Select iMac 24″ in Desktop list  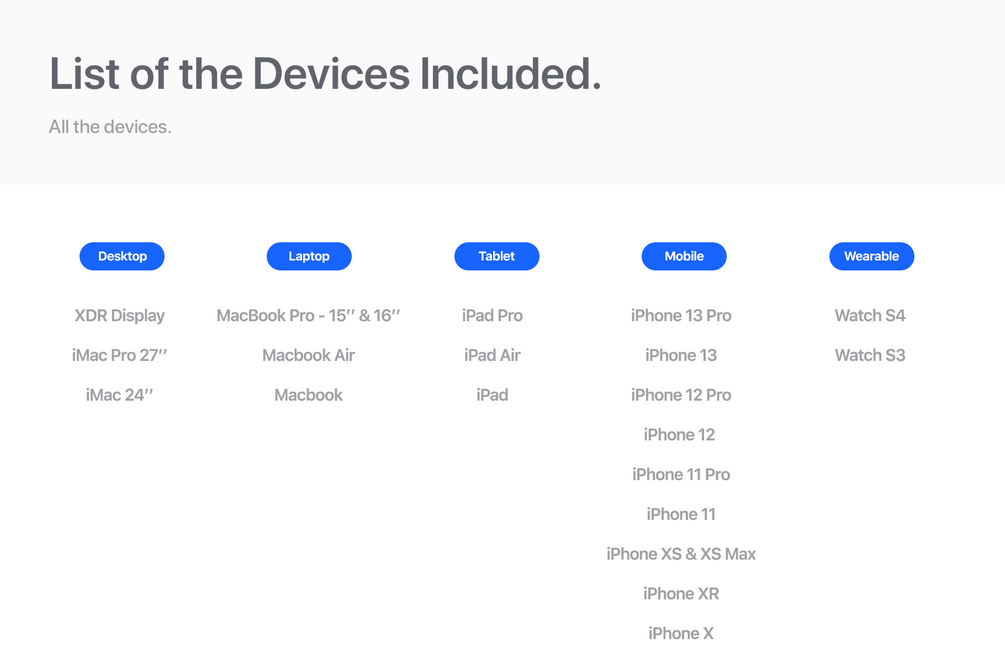120,395
